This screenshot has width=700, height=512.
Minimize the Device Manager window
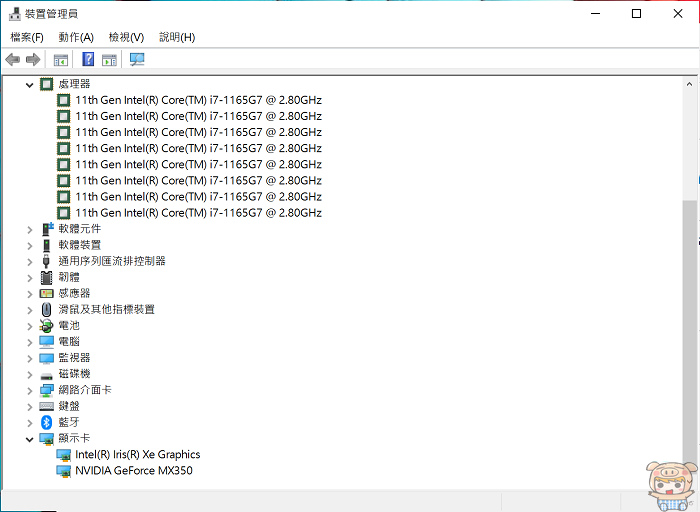click(596, 14)
